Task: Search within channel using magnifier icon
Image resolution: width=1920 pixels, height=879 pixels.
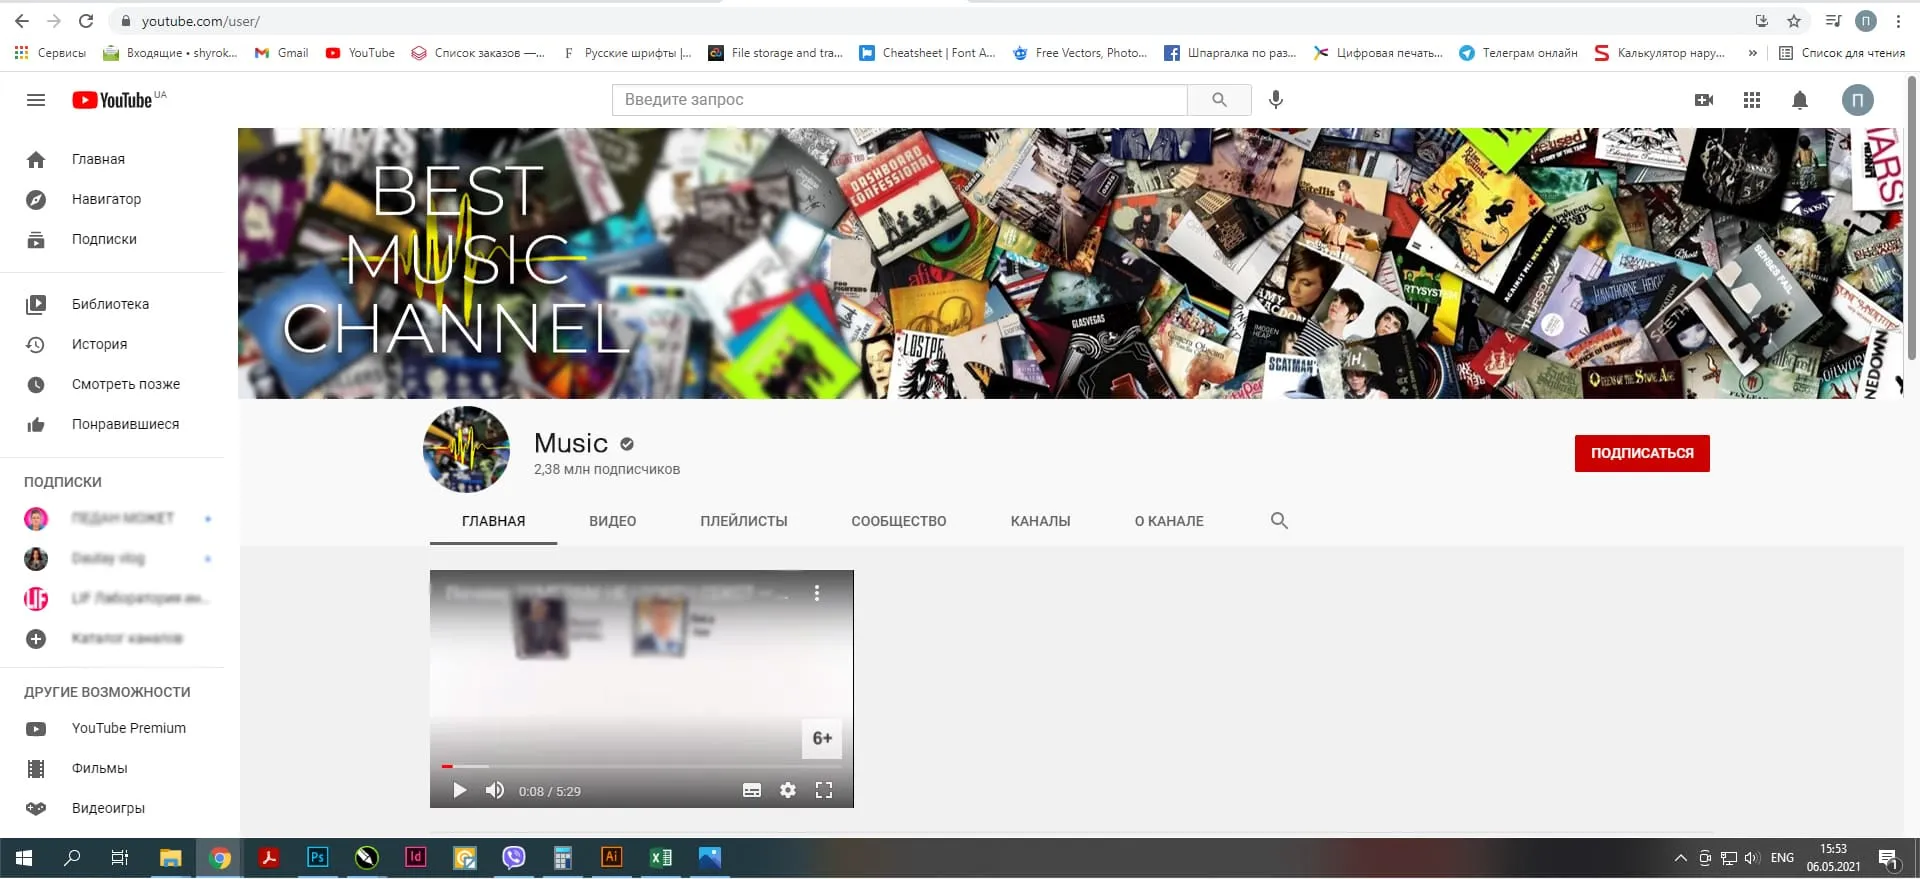Action: 1279,521
